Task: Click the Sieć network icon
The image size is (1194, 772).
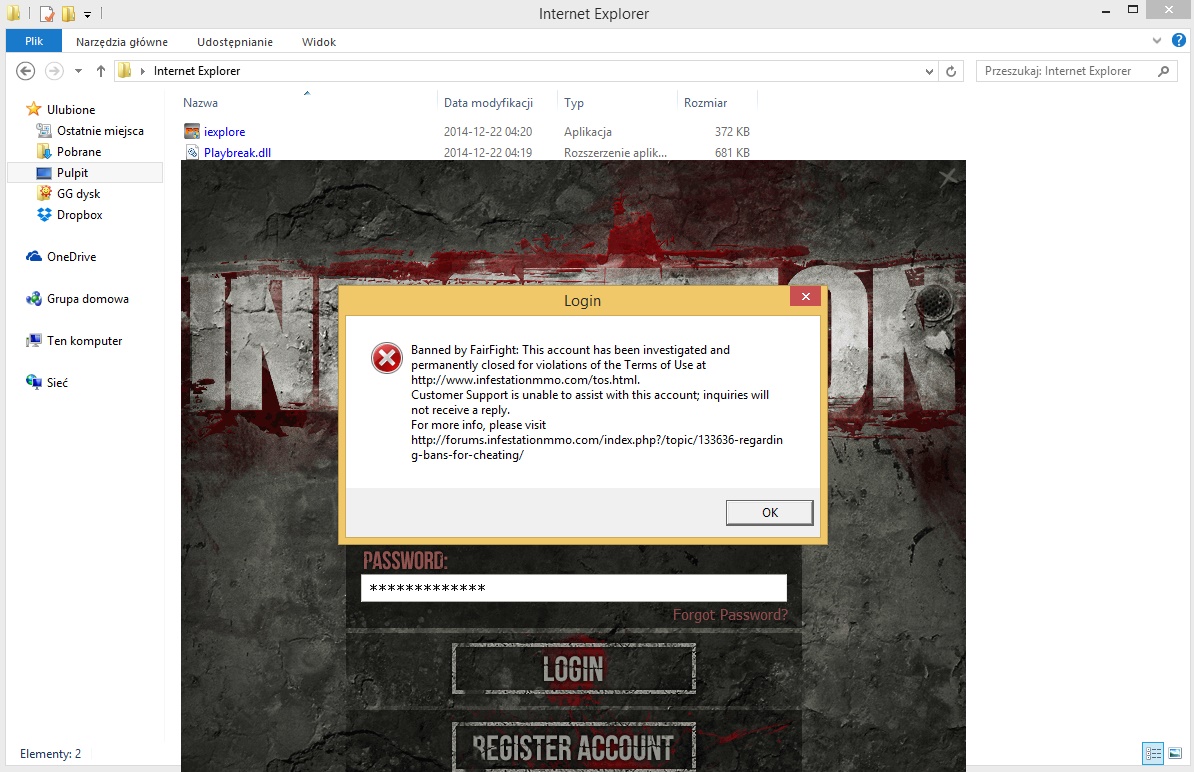Action: pyautogui.click(x=34, y=382)
